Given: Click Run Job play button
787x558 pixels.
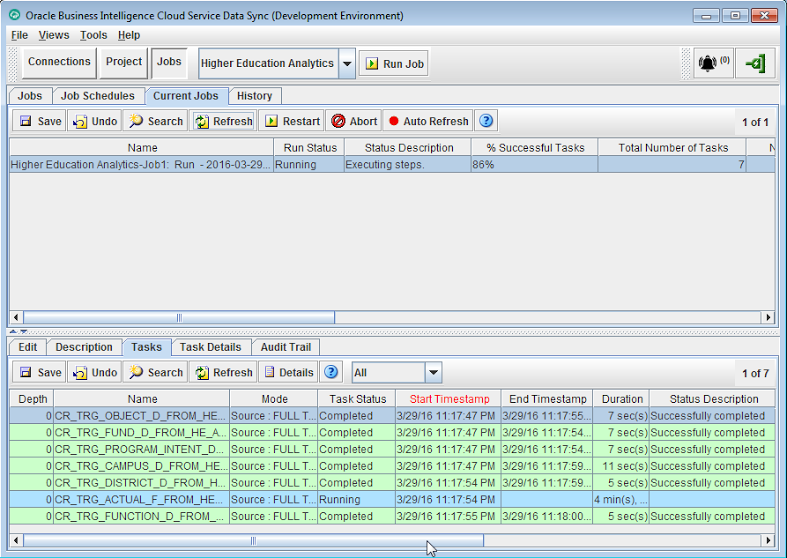Looking at the screenshot, I should coord(394,64).
